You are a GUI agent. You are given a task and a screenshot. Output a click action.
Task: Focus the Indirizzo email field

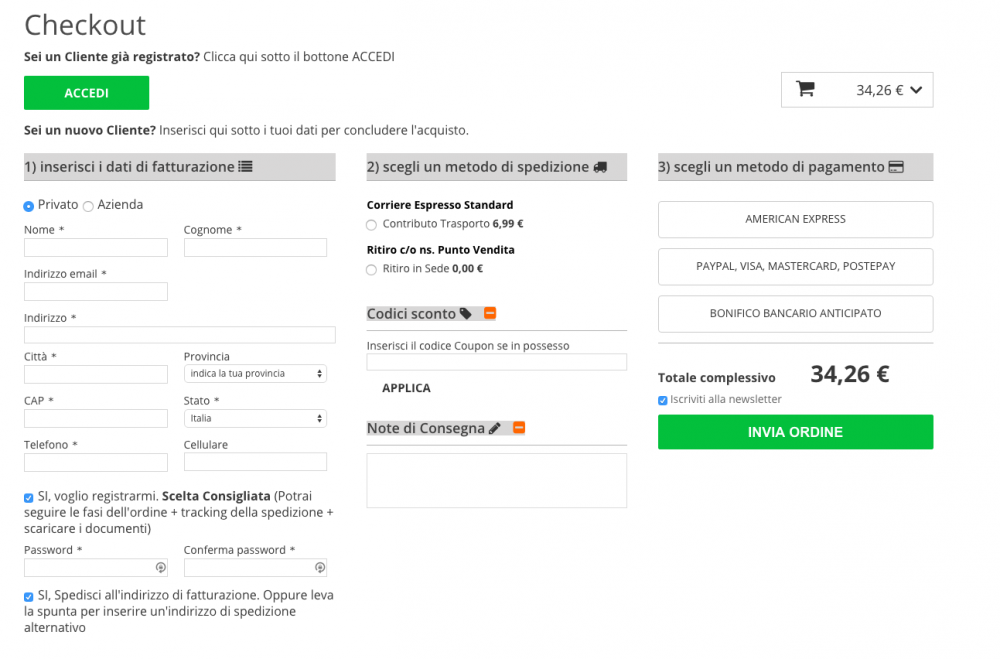point(96,292)
